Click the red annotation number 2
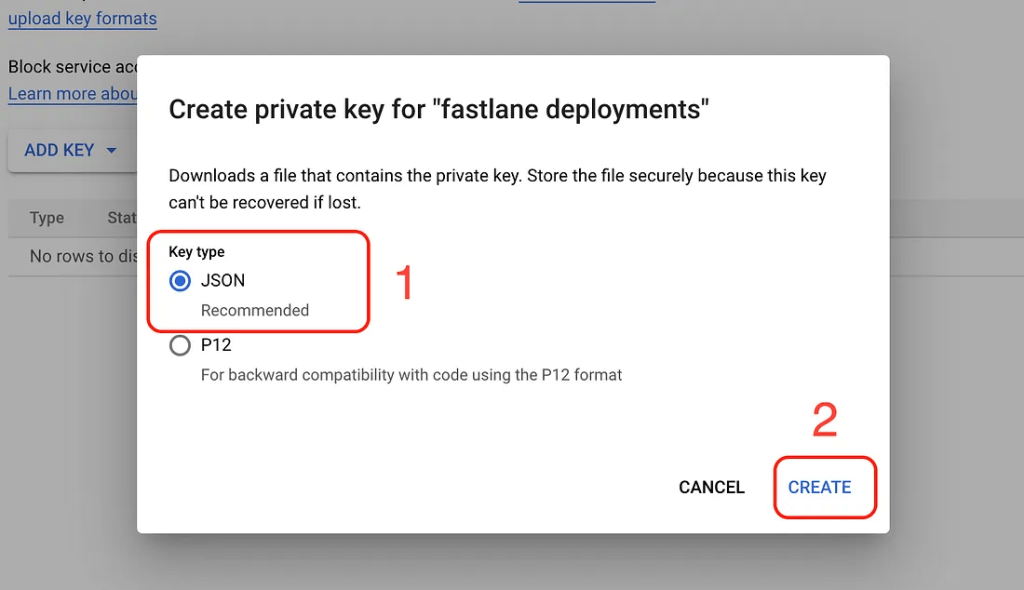The image size is (1024, 590). pyautogui.click(x=825, y=420)
